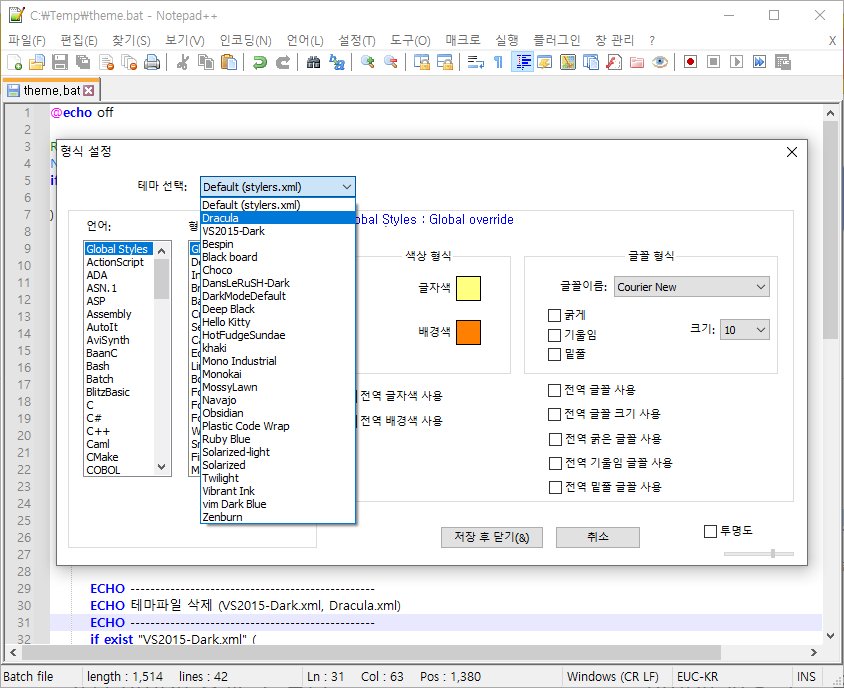The height and width of the screenshot is (688, 844).
Task: Close the theme.bat tab with its X
Action: 89,90
